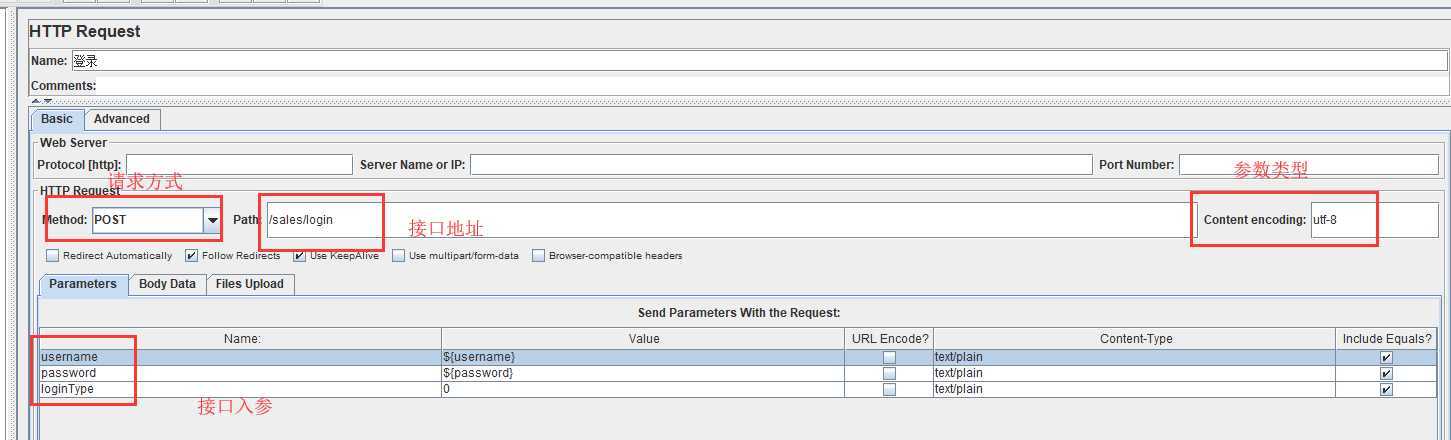The width and height of the screenshot is (1451, 440).
Task: Click the Include Equals? column header
Action: pyautogui.click(x=1388, y=339)
